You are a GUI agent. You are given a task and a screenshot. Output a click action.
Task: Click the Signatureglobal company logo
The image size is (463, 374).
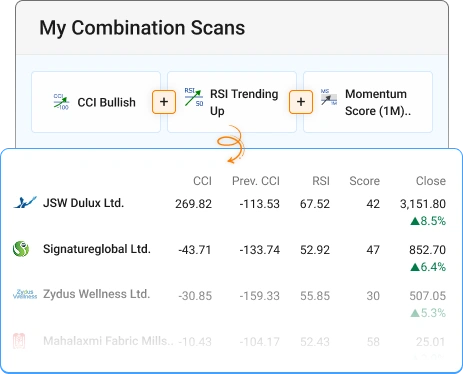[x=21, y=249]
